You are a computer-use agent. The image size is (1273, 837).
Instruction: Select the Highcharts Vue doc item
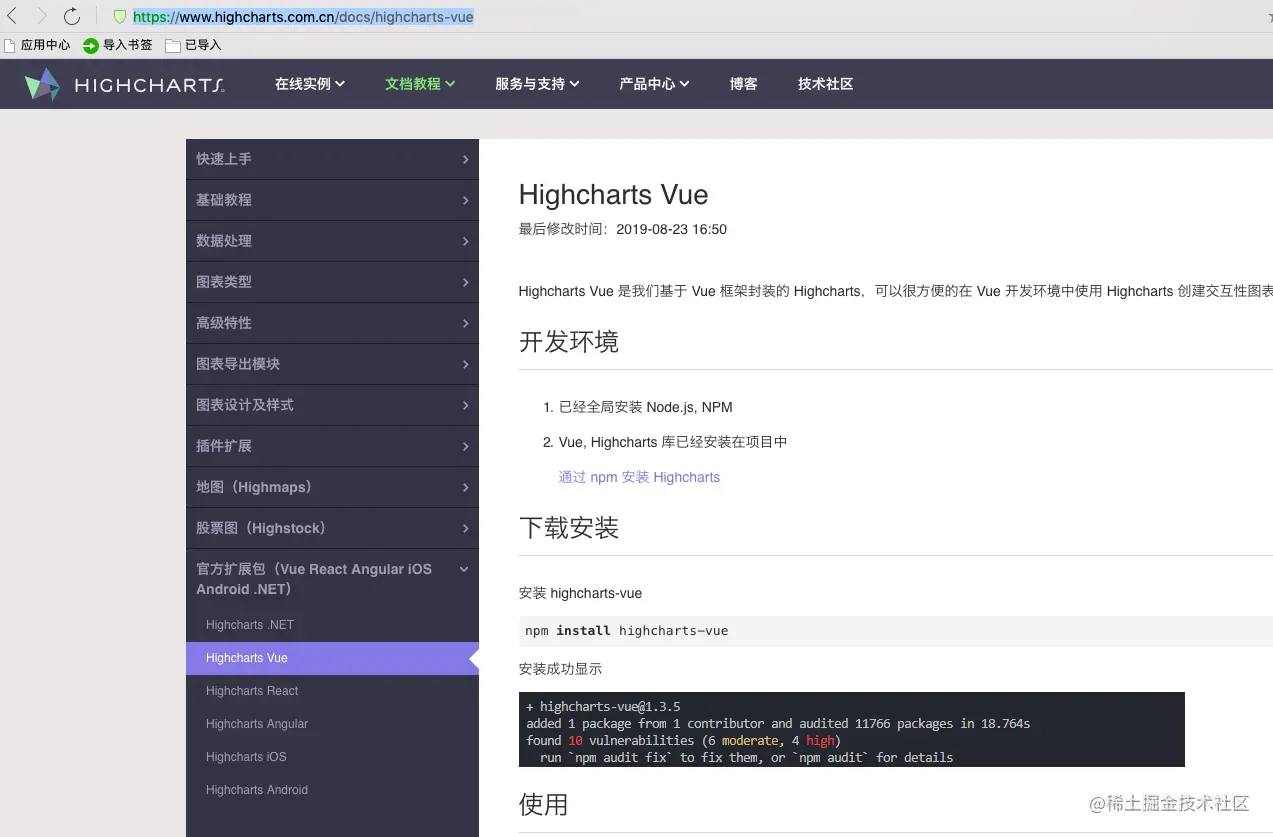pos(332,658)
